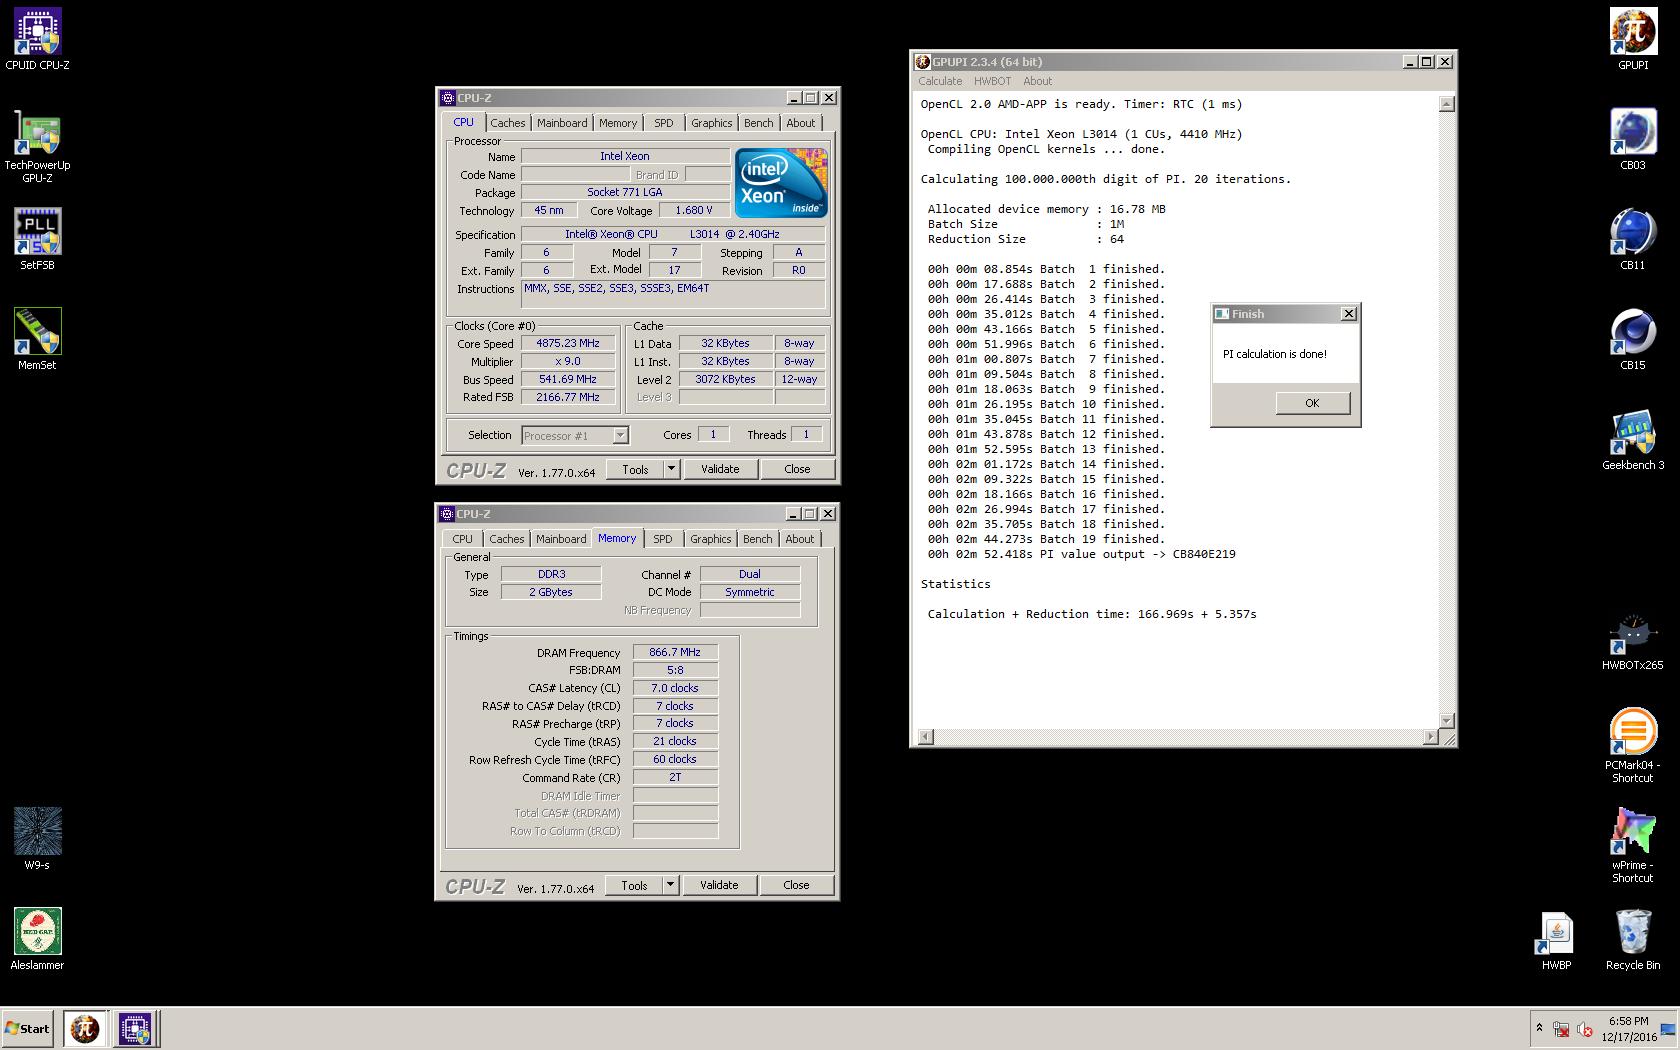Click Tools button in bottom CPU-Z
This screenshot has height=1050, width=1680.
634,885
